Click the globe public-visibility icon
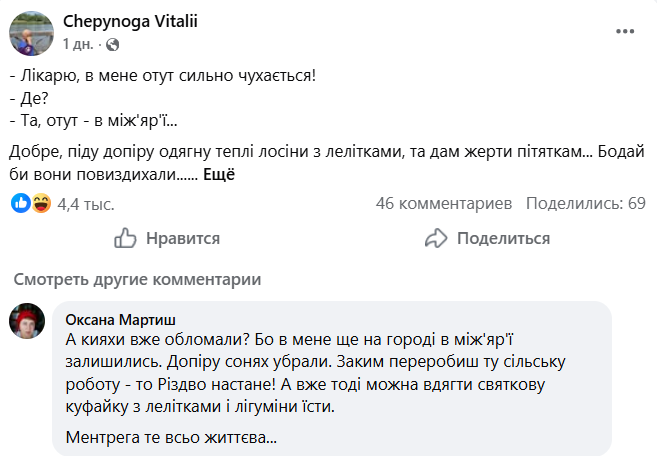657x456 pixels. click(112, 44)
